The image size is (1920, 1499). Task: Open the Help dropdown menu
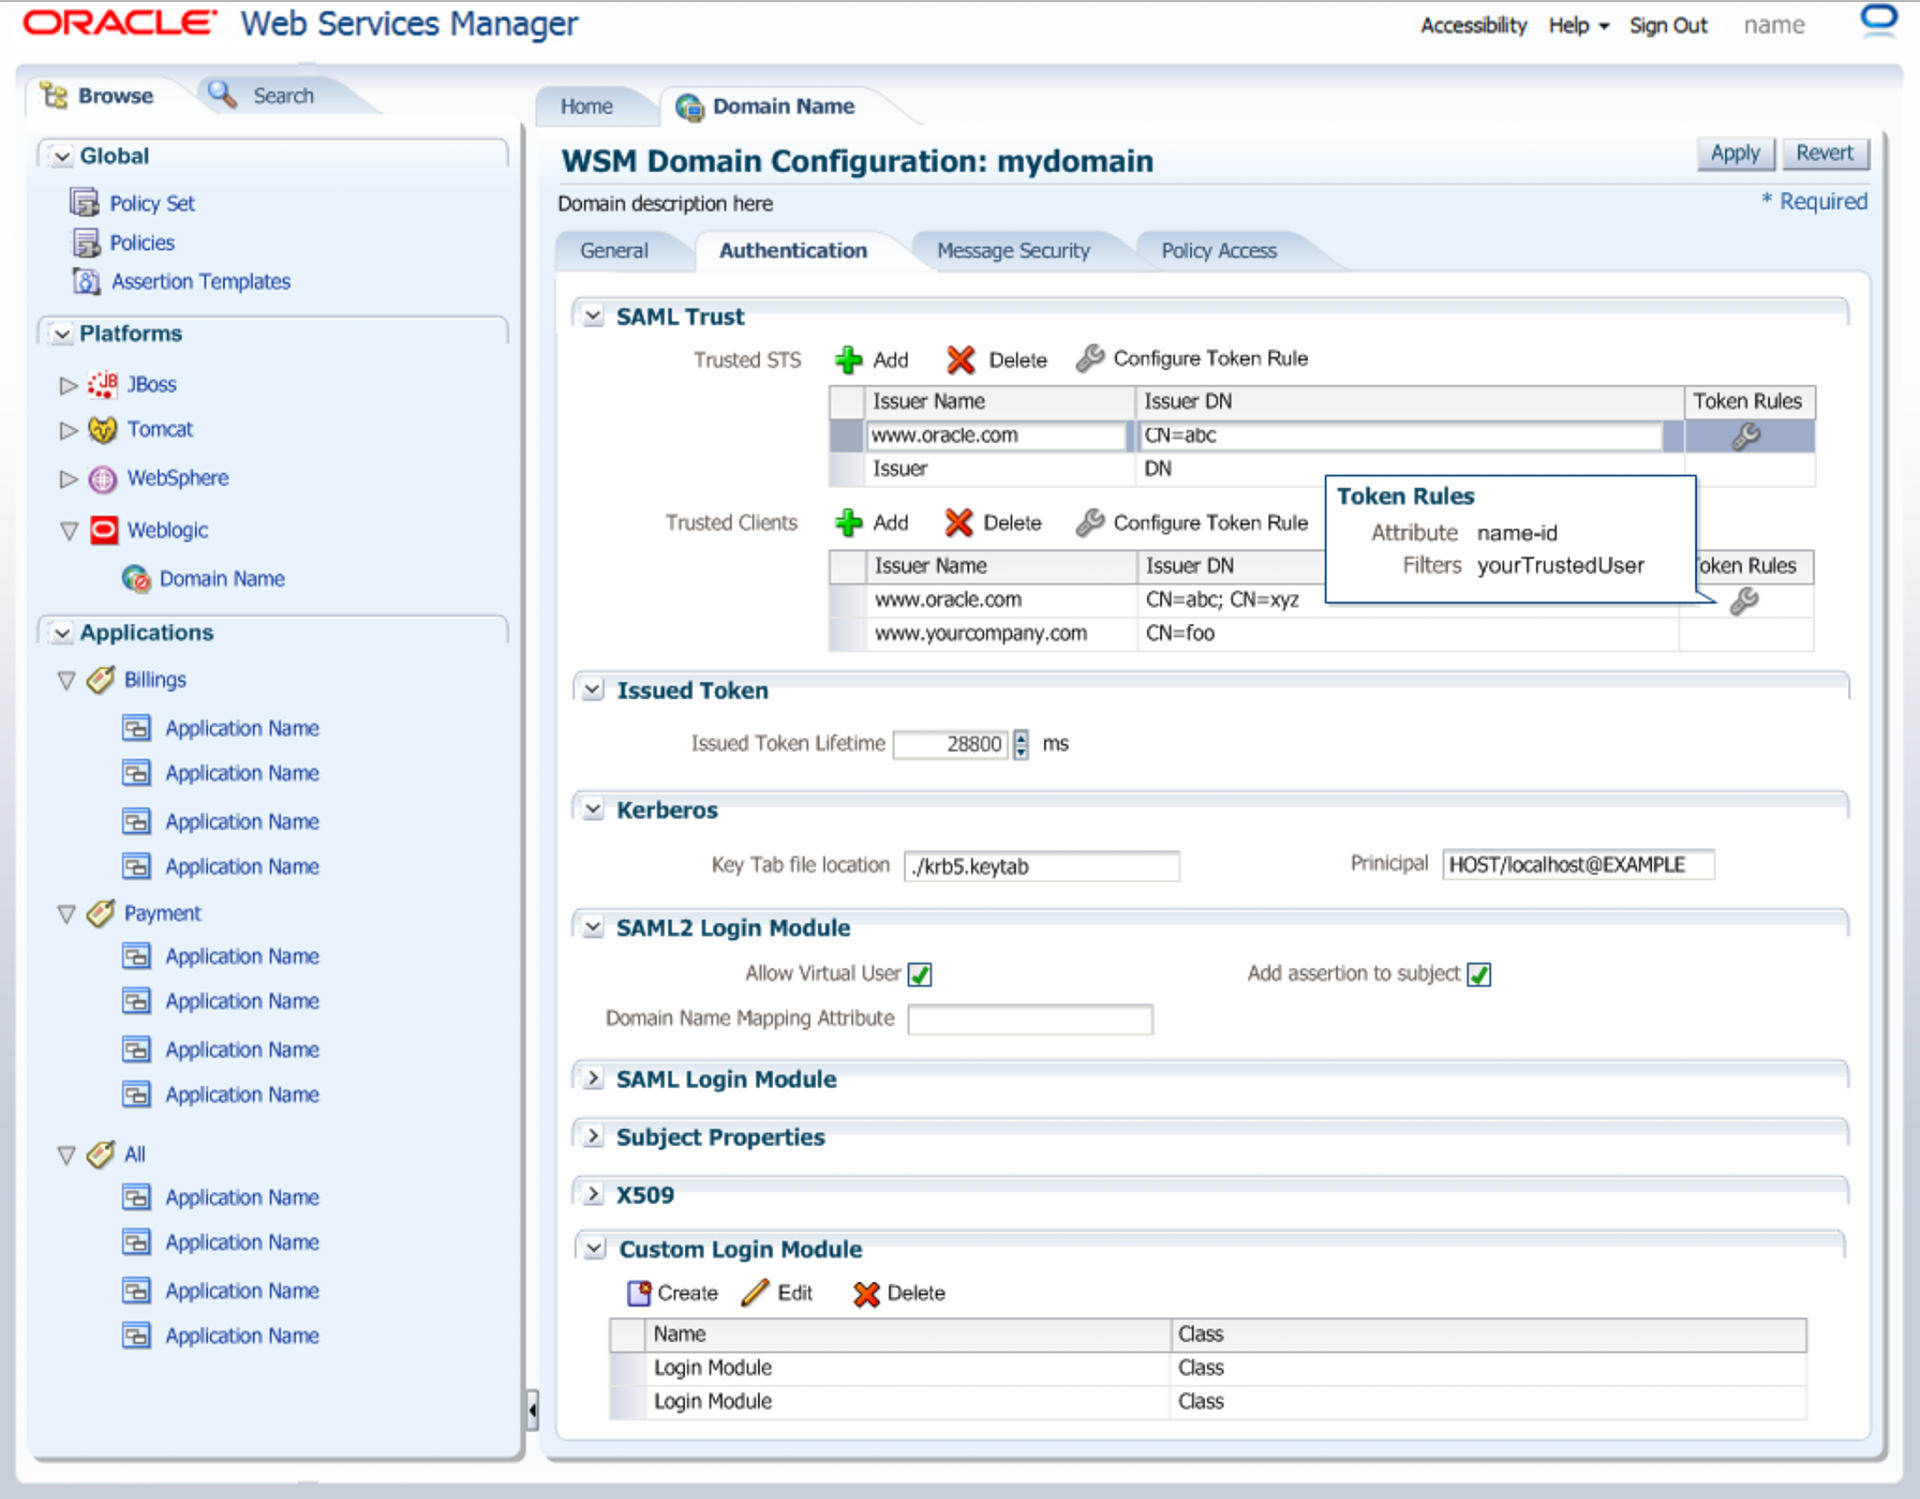tap(1579, 25)
